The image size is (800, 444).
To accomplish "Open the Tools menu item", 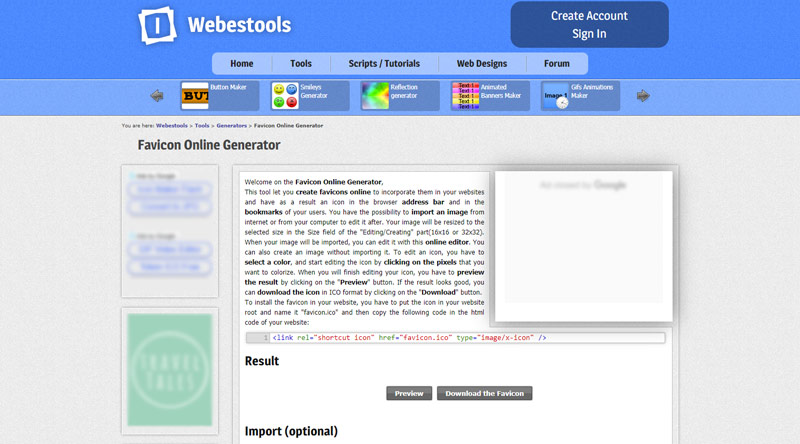I will coord(301,64).
